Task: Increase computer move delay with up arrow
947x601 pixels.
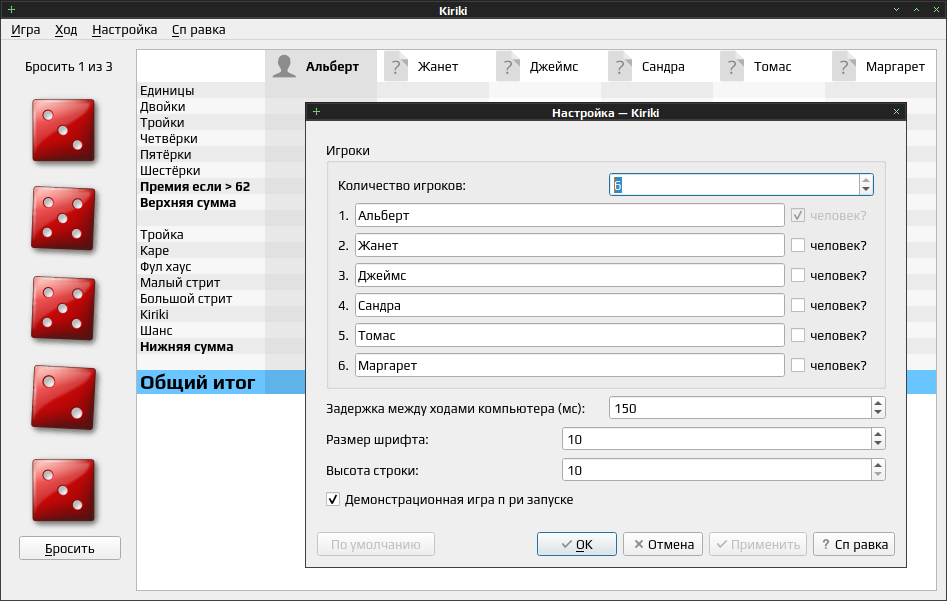Action: (878, 403)
